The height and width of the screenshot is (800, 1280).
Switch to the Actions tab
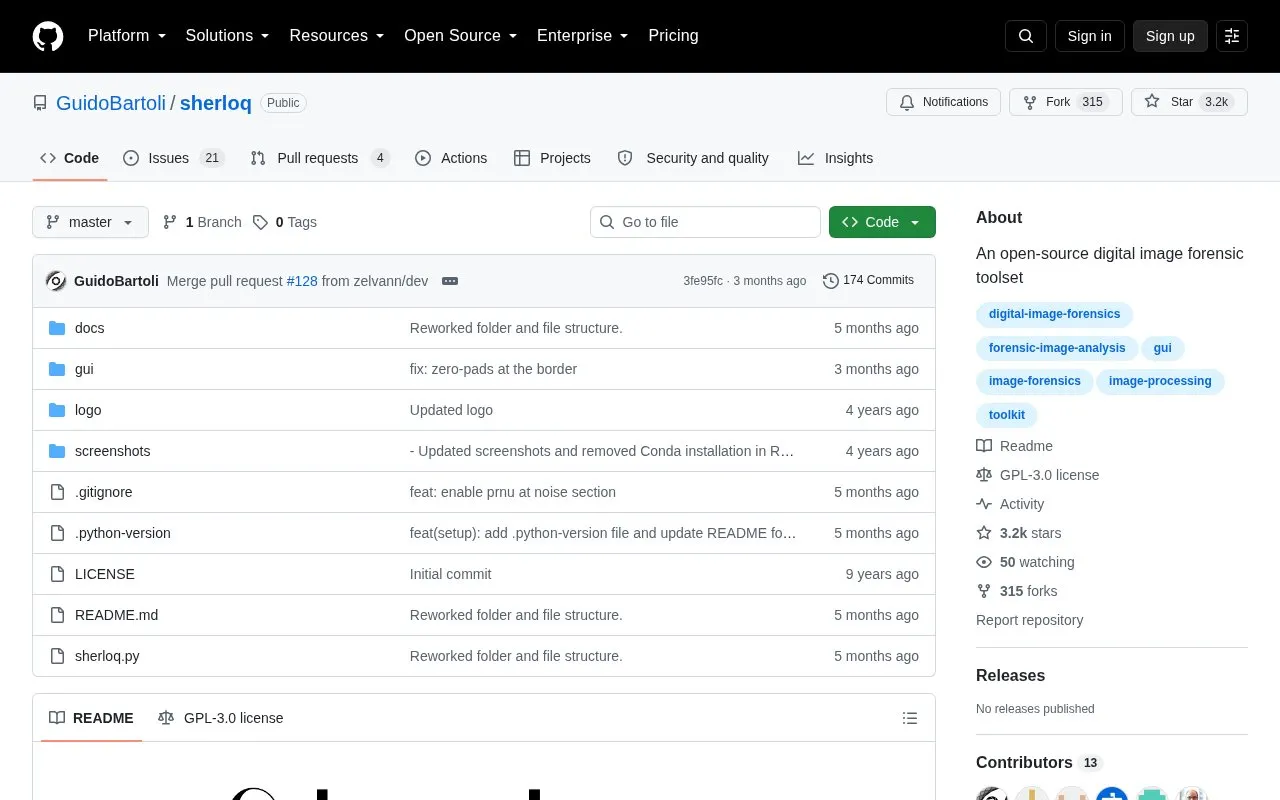pyautogui.click(x=451, y=158)
